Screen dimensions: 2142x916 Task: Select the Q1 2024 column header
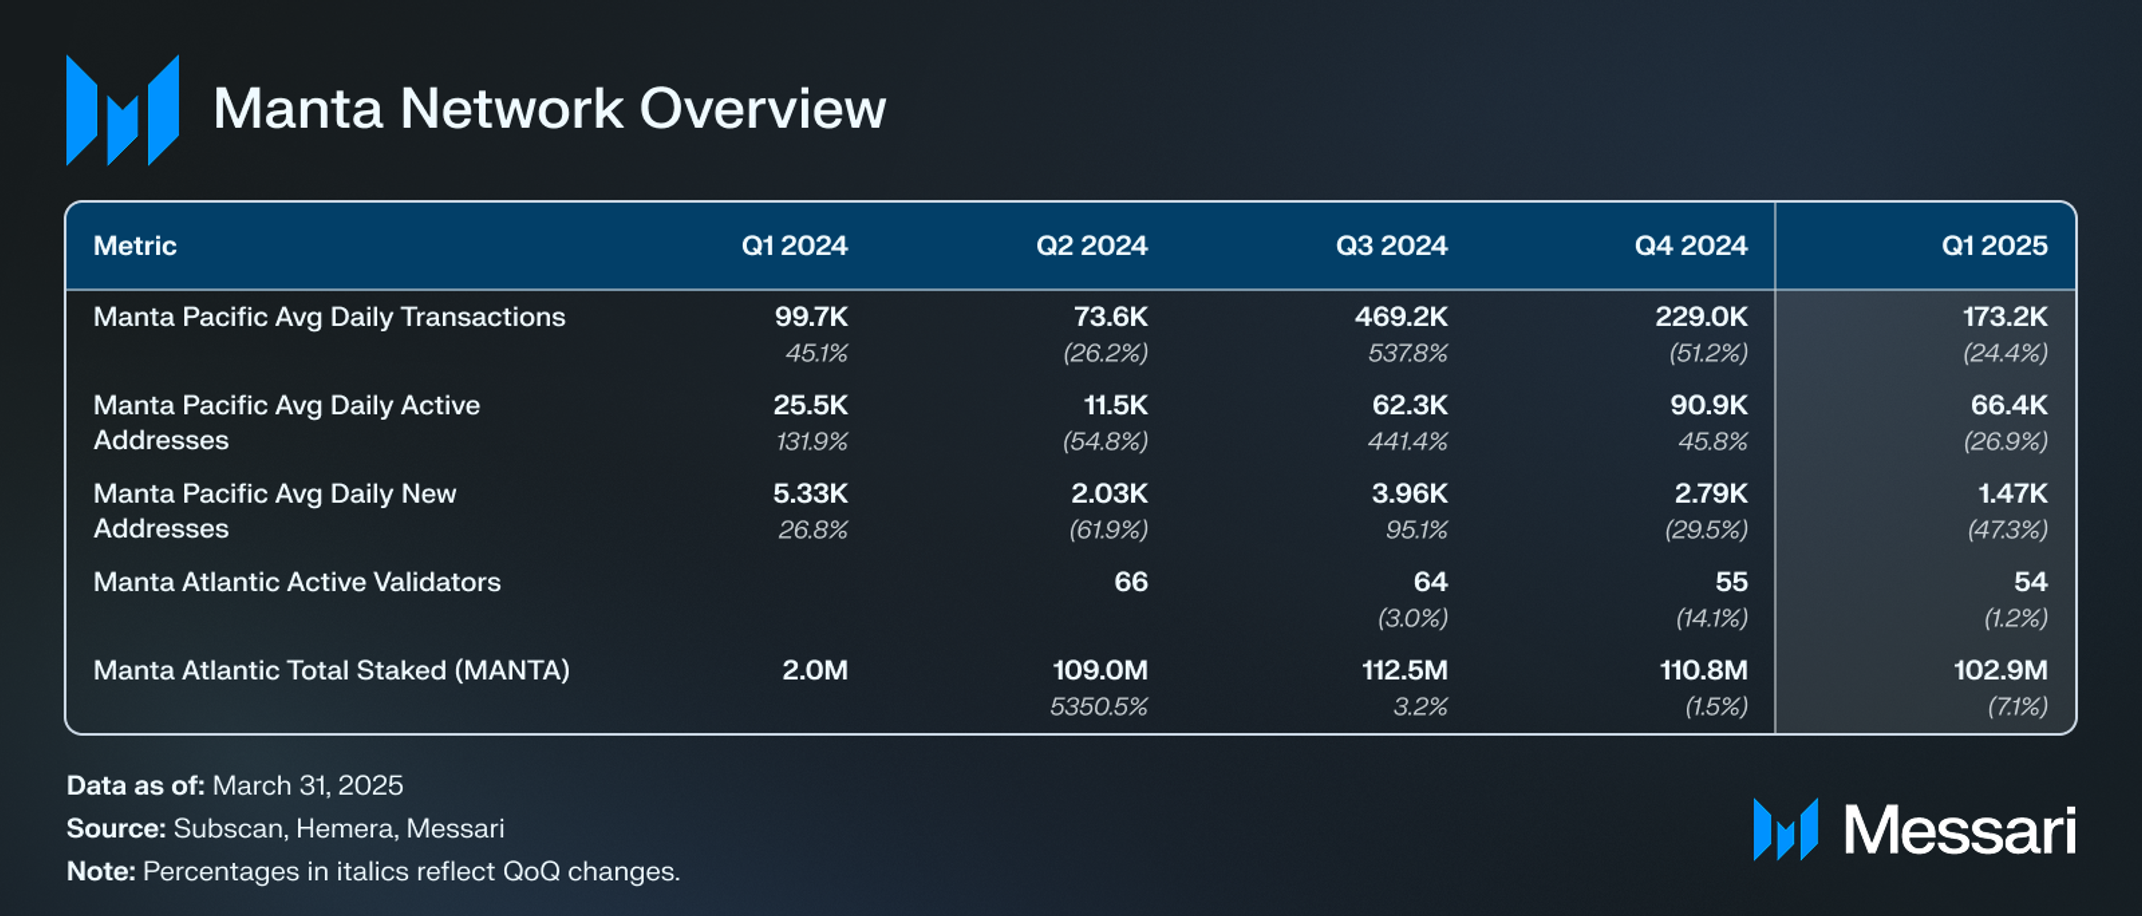click(x=794, y=246)
